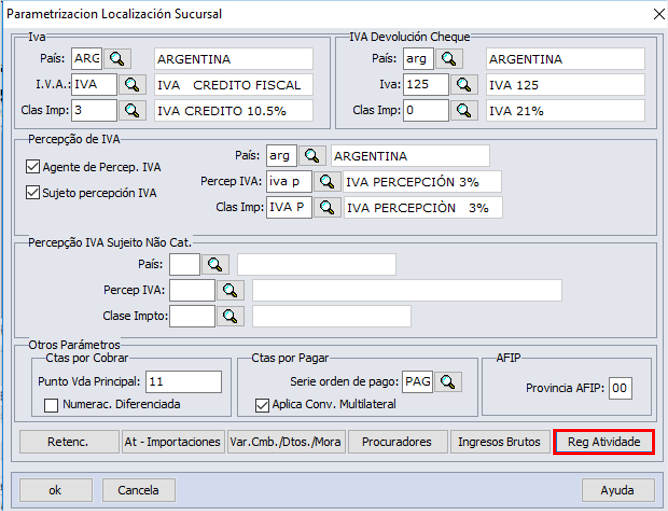Open Procuradores button
This screenshot has height=511, width=668.
tap(397, 442)
